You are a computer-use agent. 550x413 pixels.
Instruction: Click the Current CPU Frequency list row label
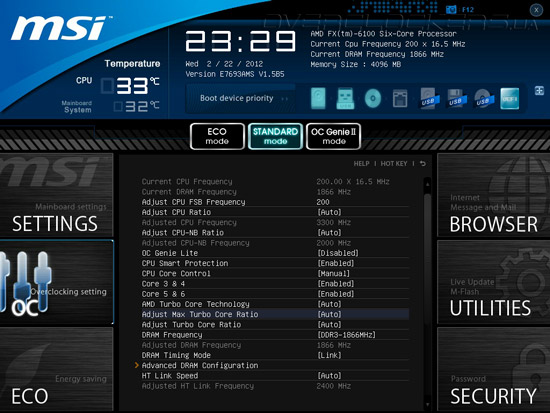187,182
